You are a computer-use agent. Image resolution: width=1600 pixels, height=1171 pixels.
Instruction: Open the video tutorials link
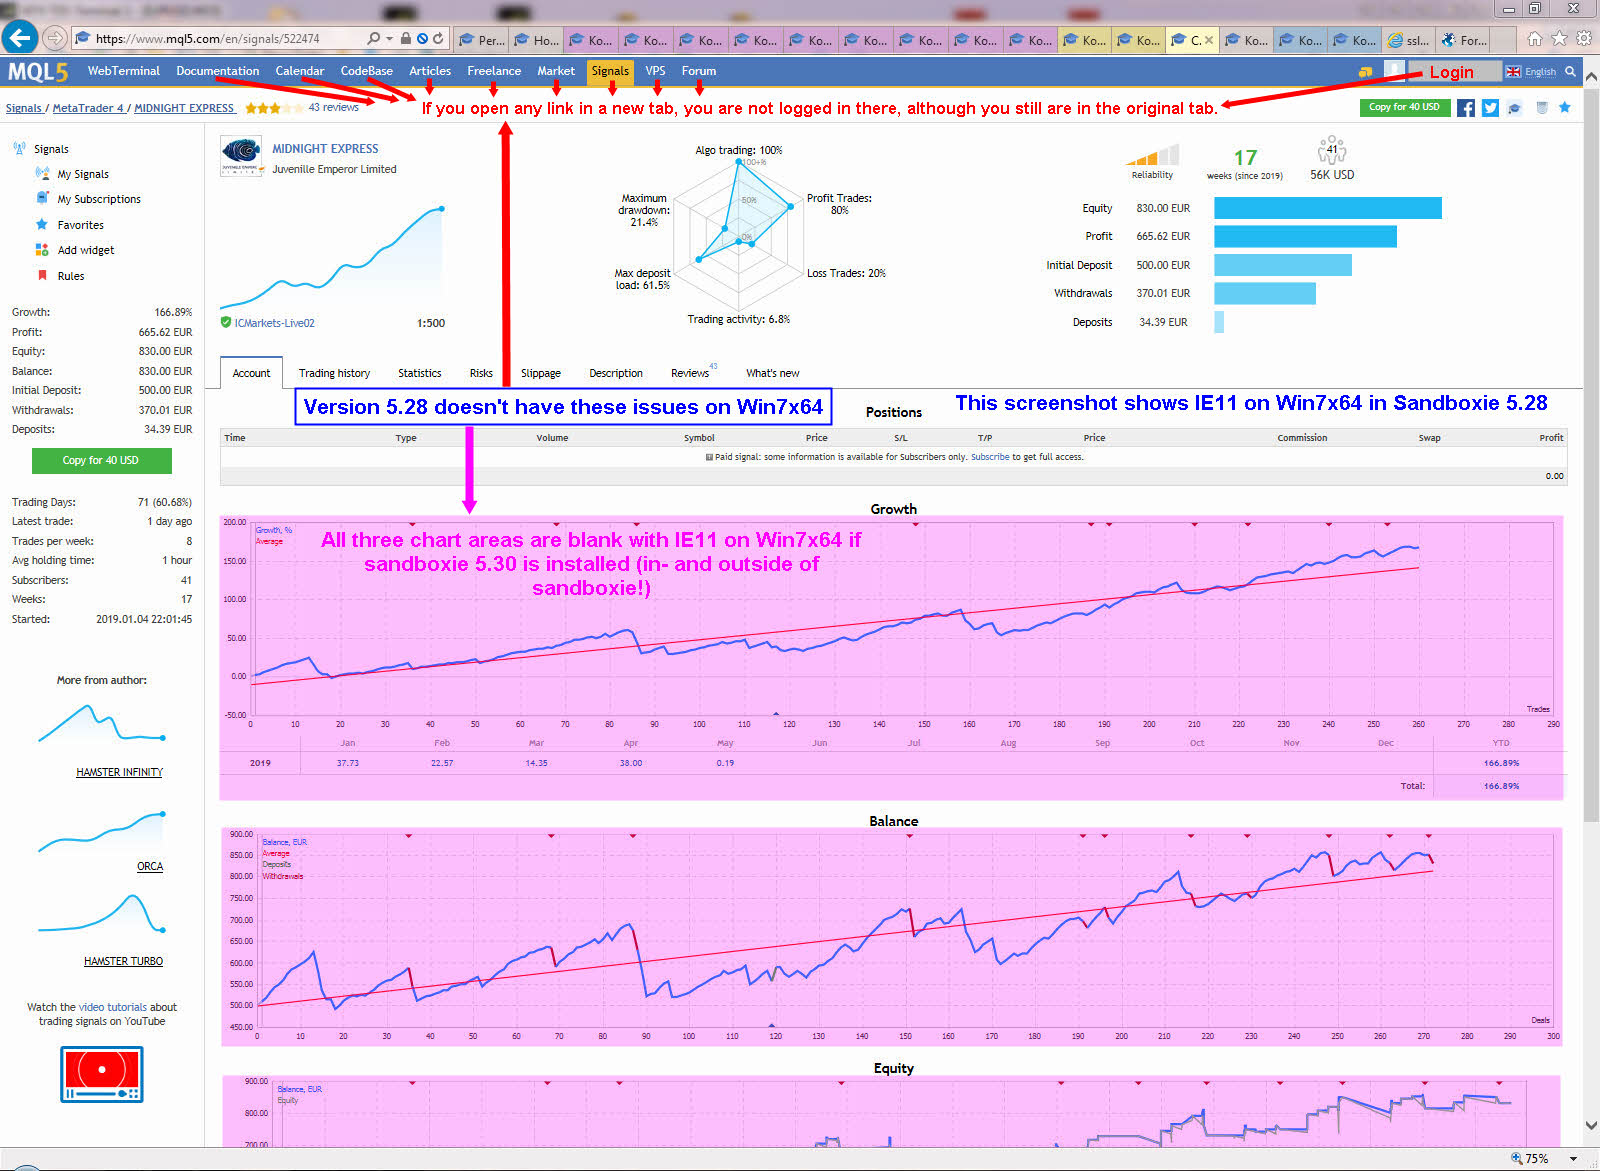pos(113,1007)
